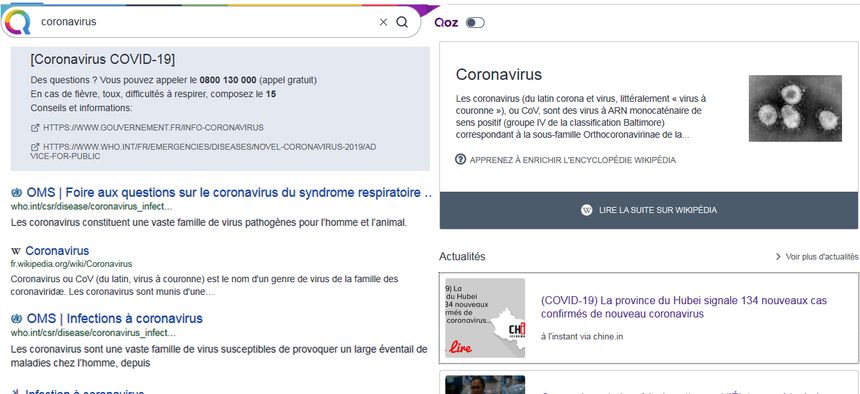Image resolution: width=860 pixels, height=394 pixels.
Task: Click the WHO favicon beside Foire aux questions
Action: click(16, 193)
